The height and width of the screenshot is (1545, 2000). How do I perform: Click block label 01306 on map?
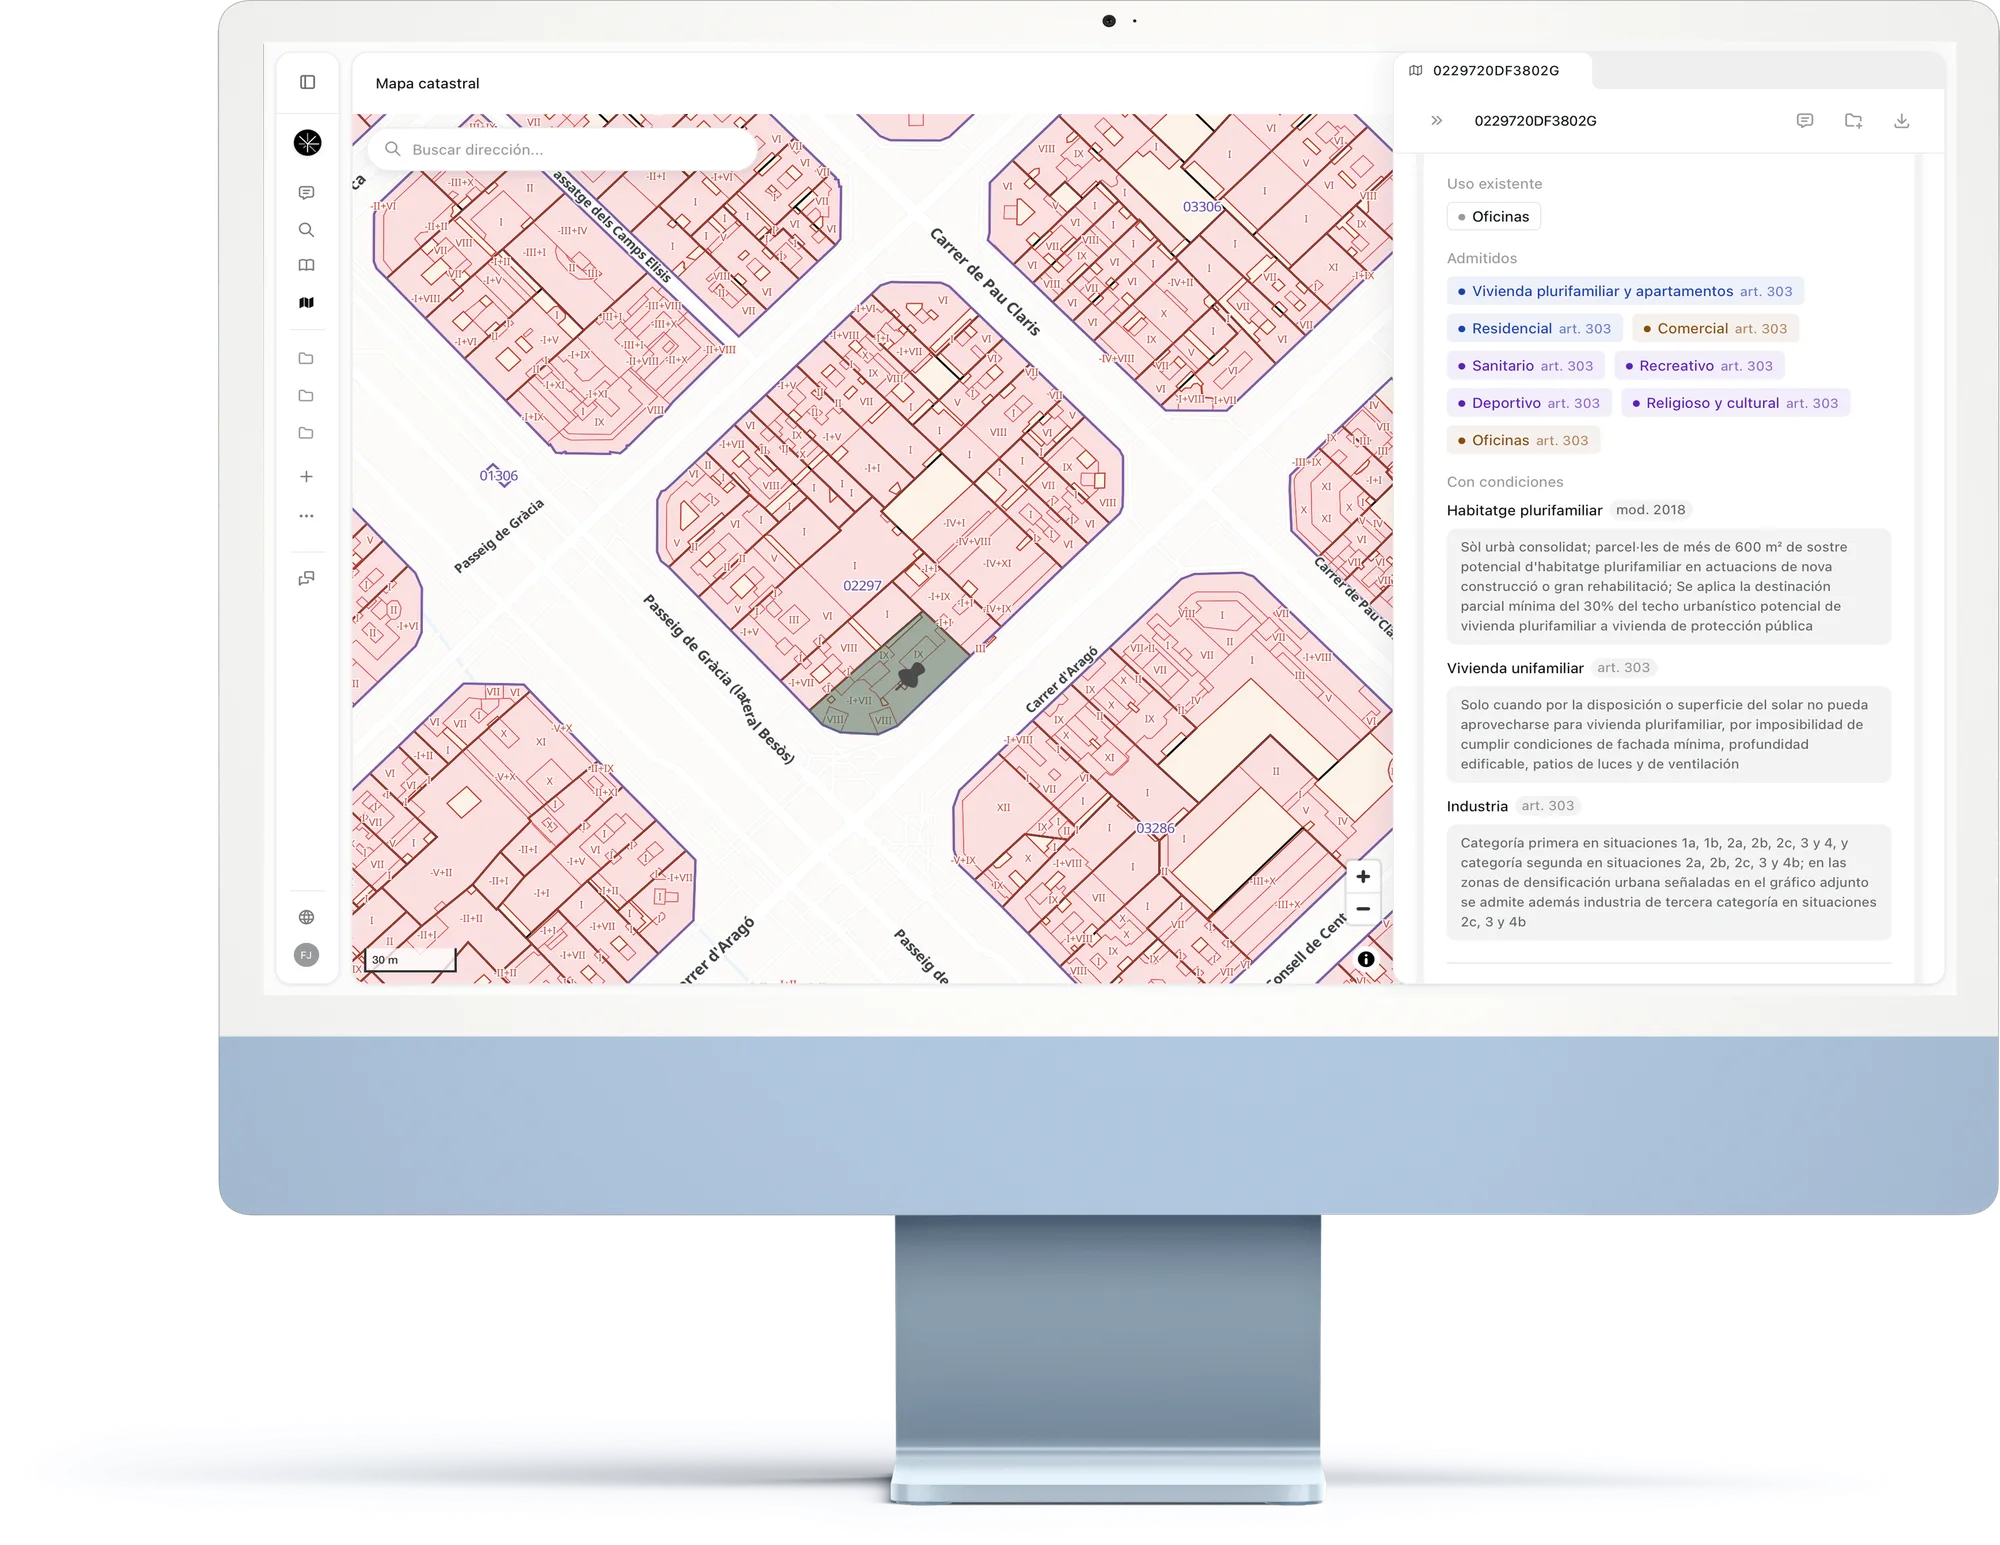coord(498,476)
